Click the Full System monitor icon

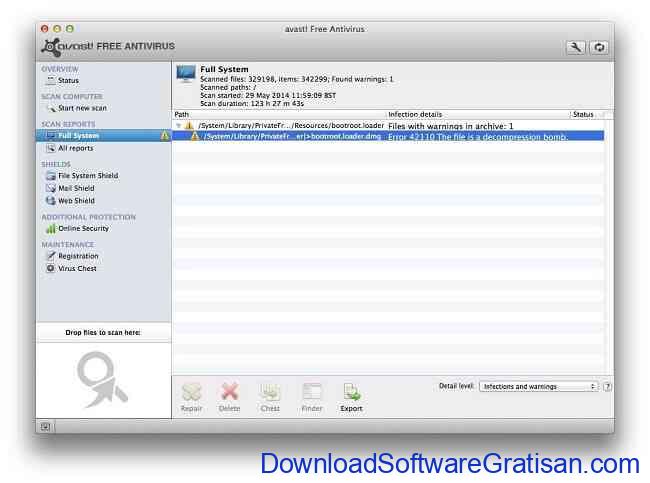(186, 74)
